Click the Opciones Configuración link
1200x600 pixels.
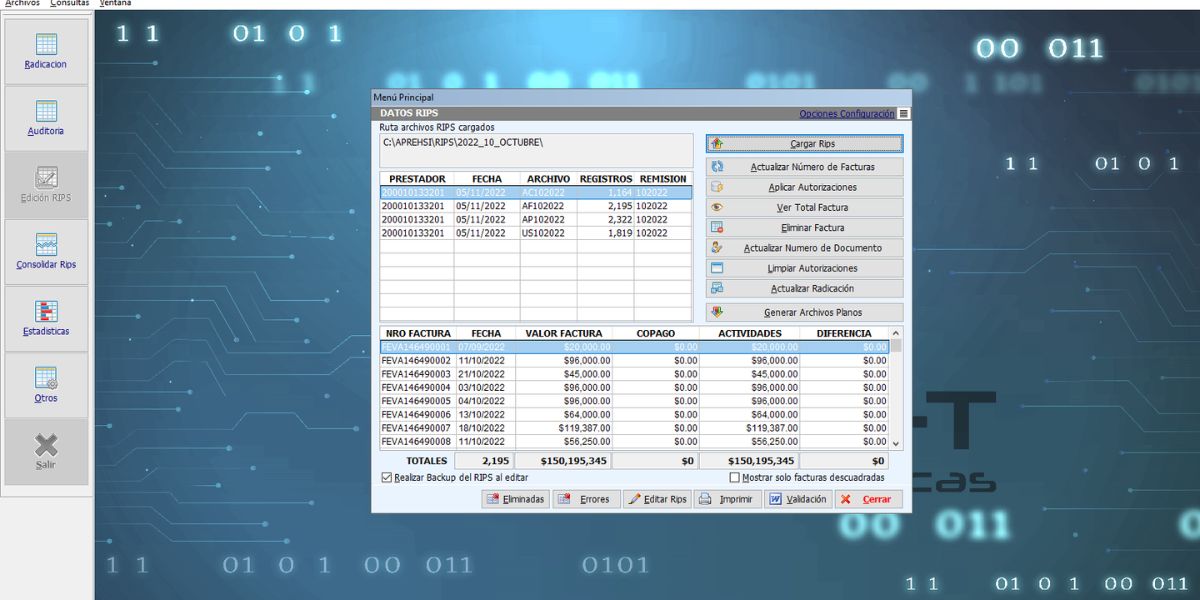(x=846, y=114)
